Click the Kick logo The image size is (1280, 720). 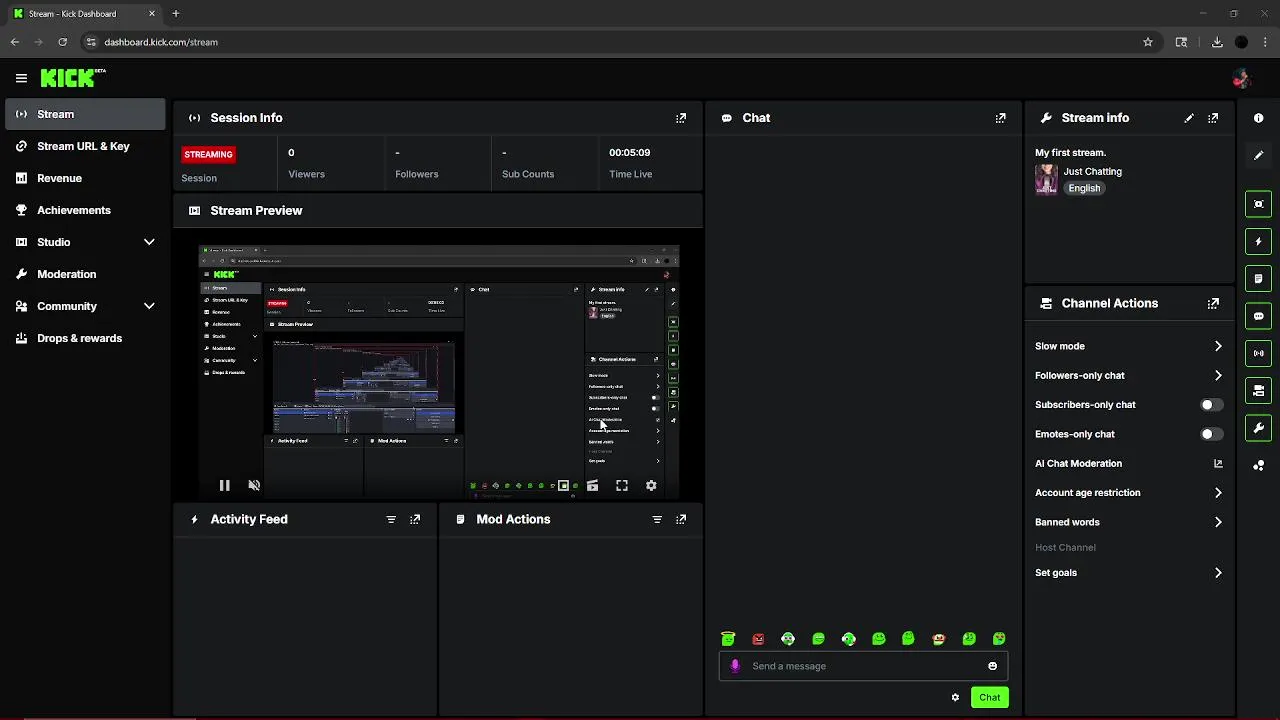click(73, 78)
